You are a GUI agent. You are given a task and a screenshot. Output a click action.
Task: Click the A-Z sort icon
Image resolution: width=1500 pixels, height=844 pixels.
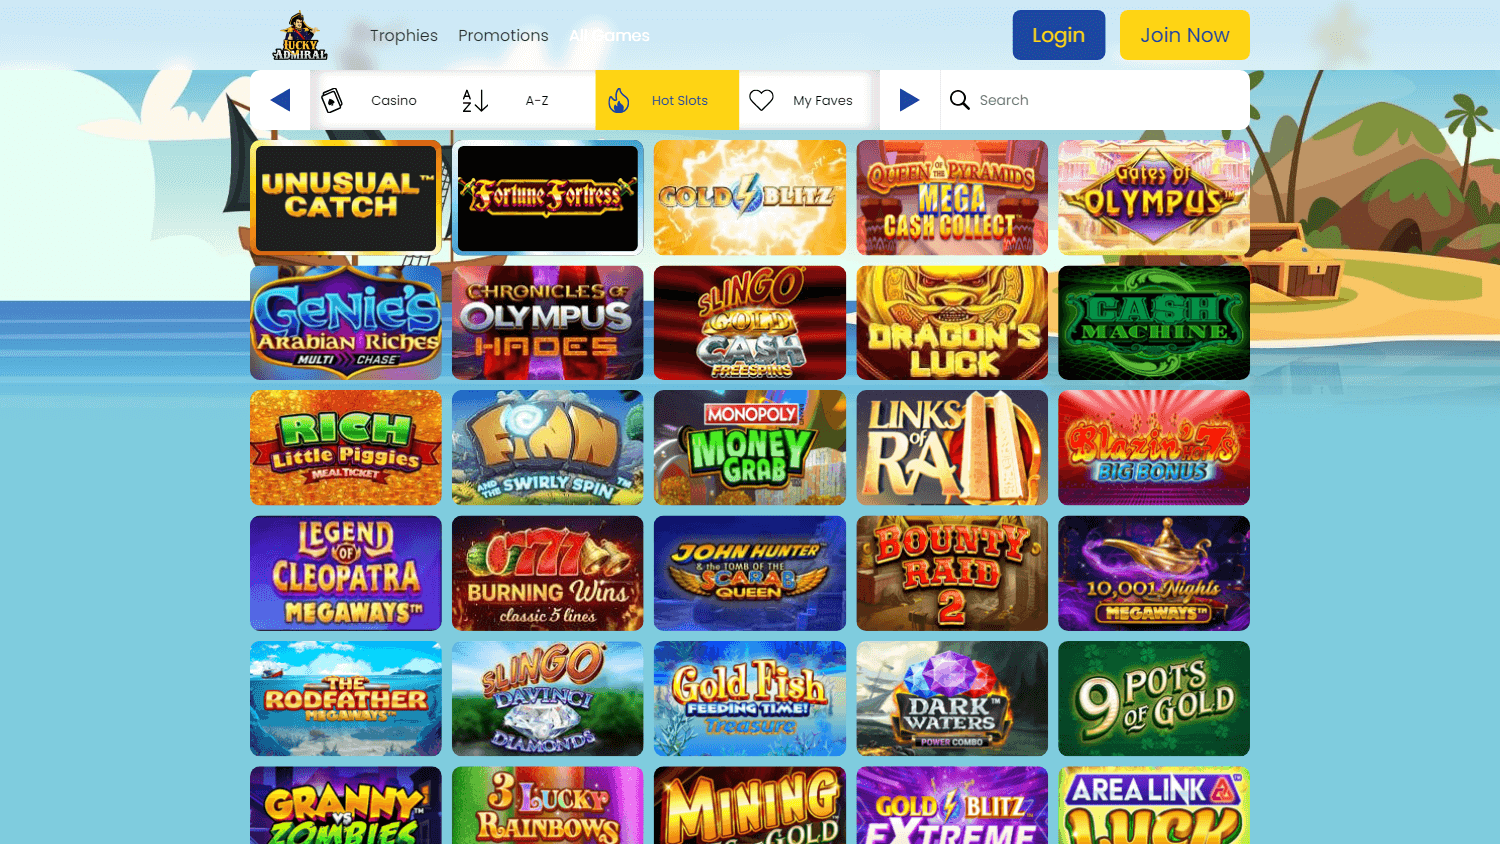(475, 100)
